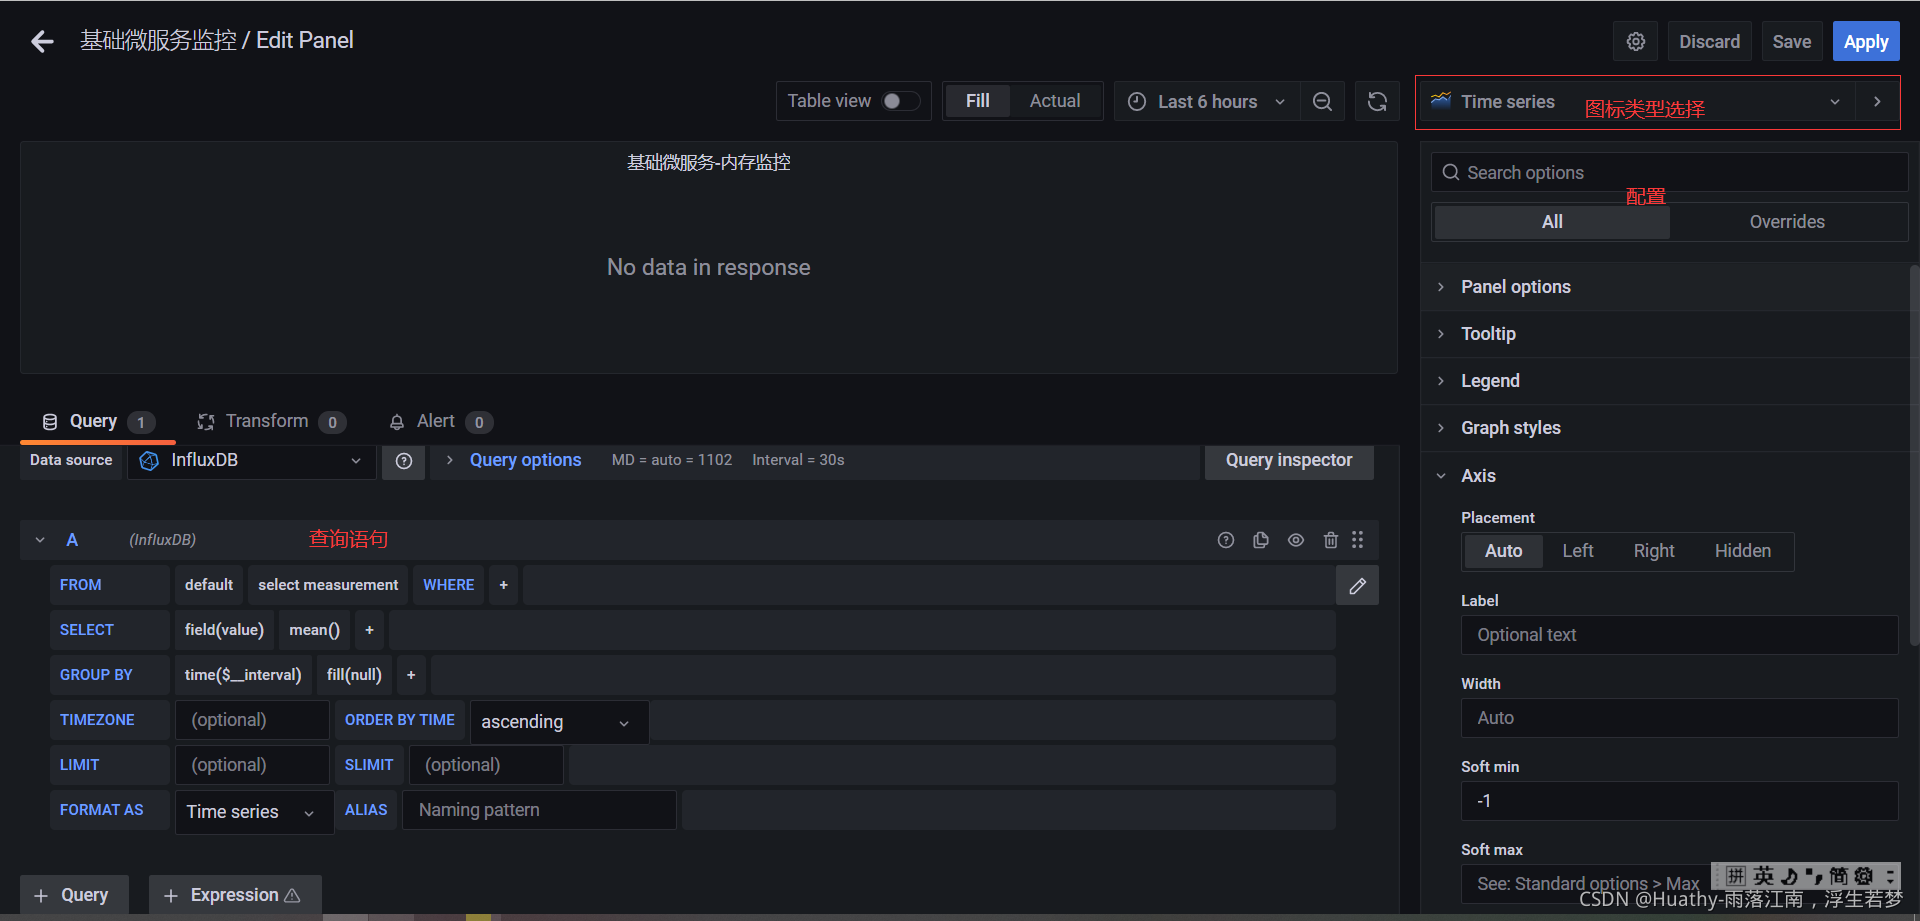
Task: Toggle query A visibility eye icon
Action: point(1296,540)
